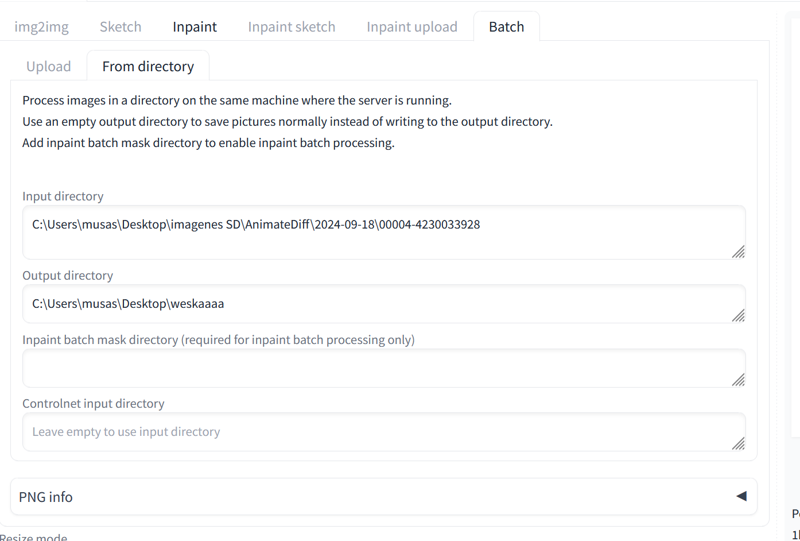Click the Controlnet input directory field

(384, 432)
